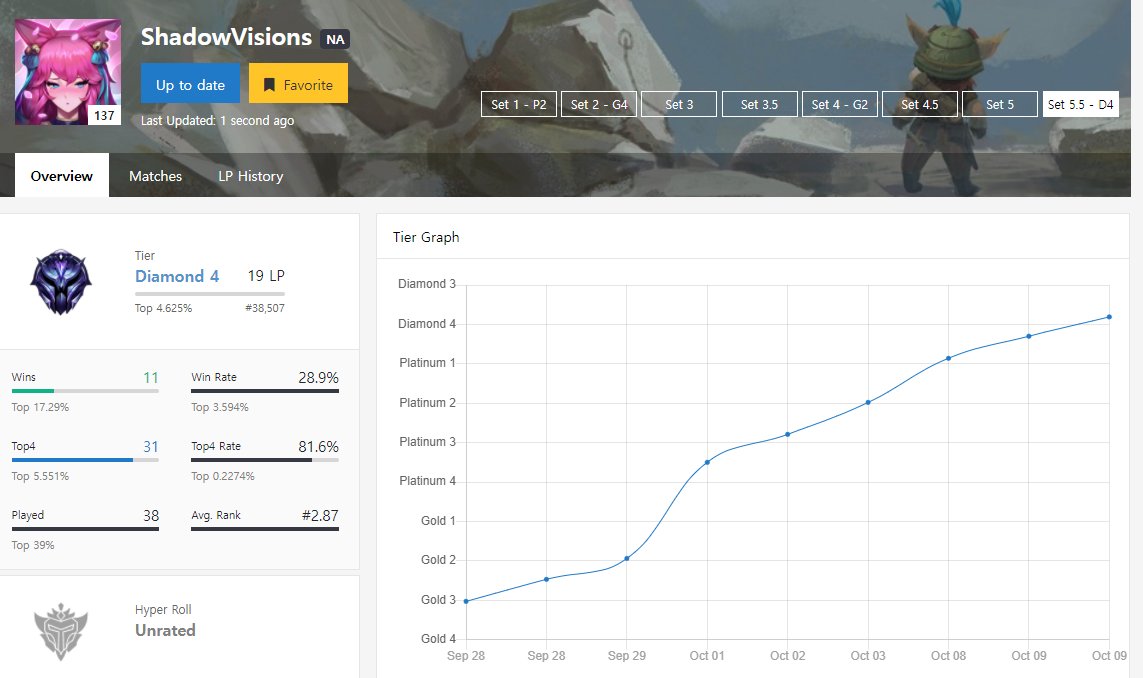This screenshot has height=678, width=1143.
Task: Click the Top4 Rate progress bar
Action: click(265, 460)
